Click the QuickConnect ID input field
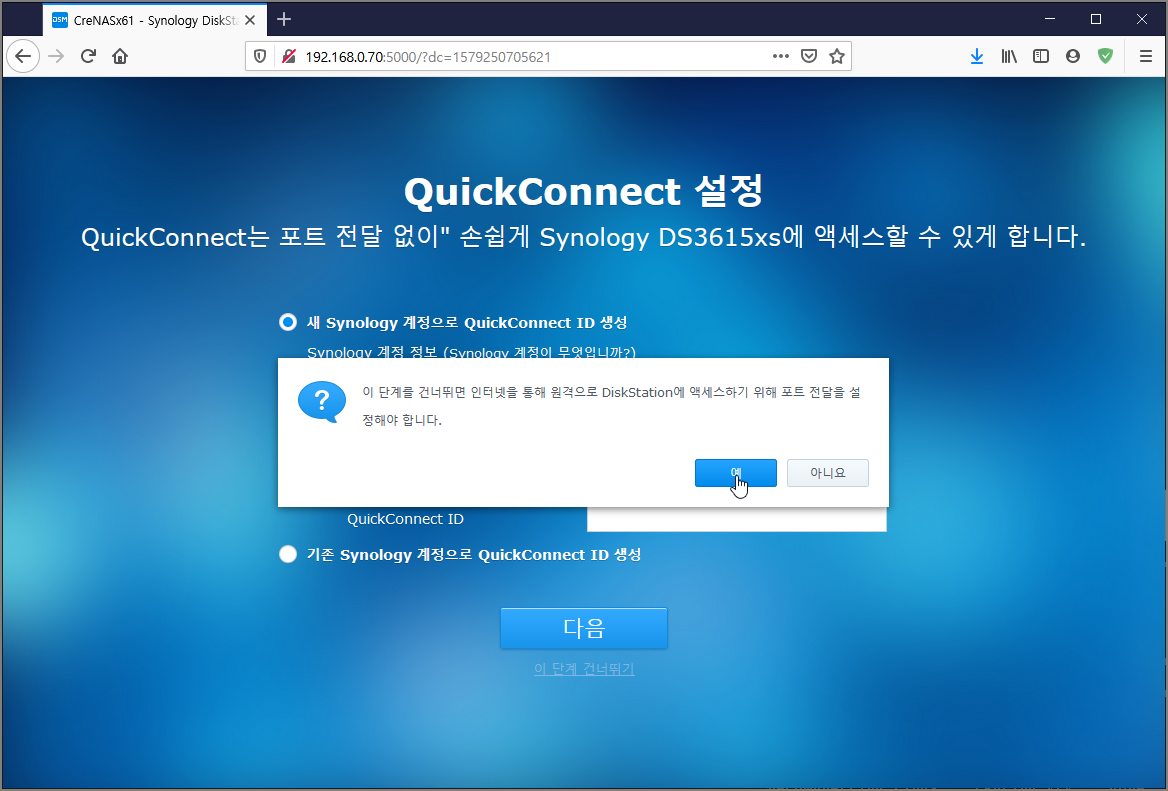 (737, 519)
